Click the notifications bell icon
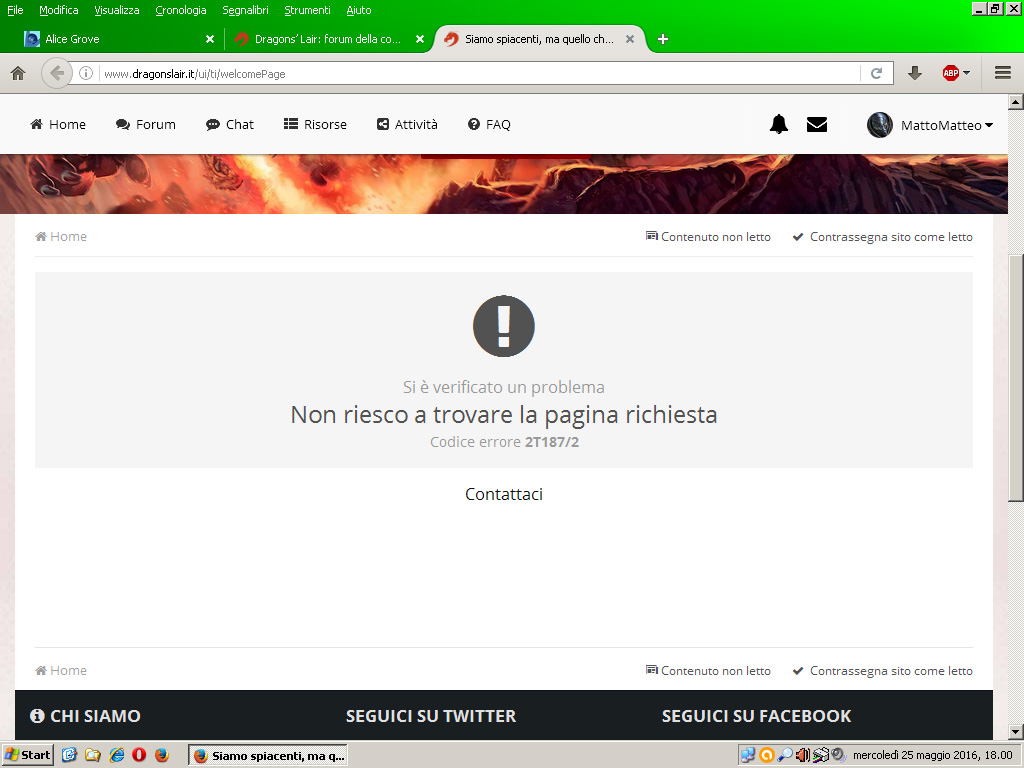Screen dimensions: 1024x768 [x=778, y=124]
